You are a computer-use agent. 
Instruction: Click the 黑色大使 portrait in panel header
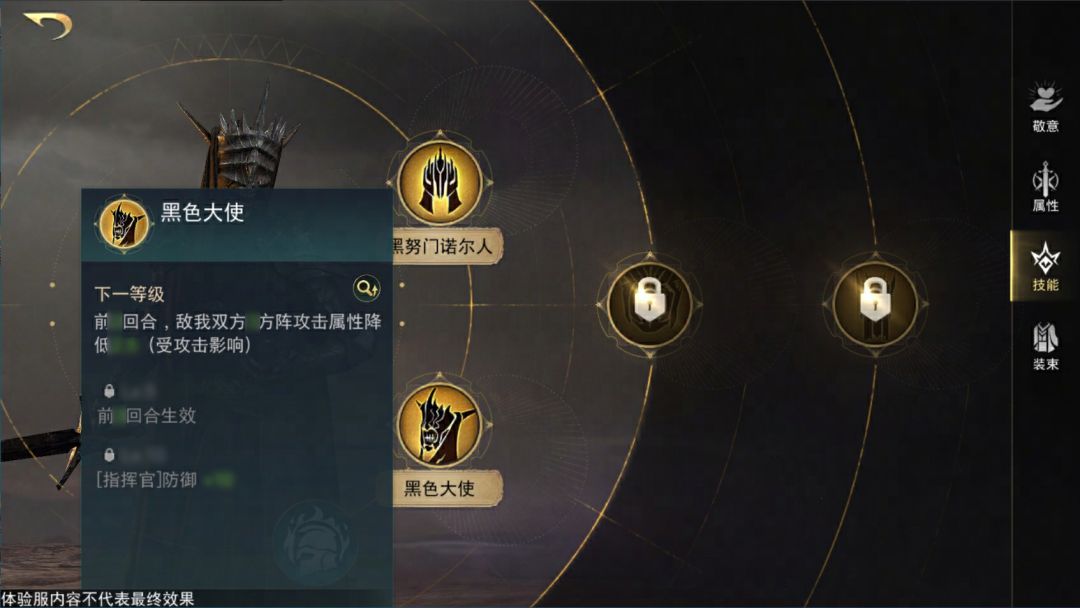pyautogui.click(x=124, y=223)
